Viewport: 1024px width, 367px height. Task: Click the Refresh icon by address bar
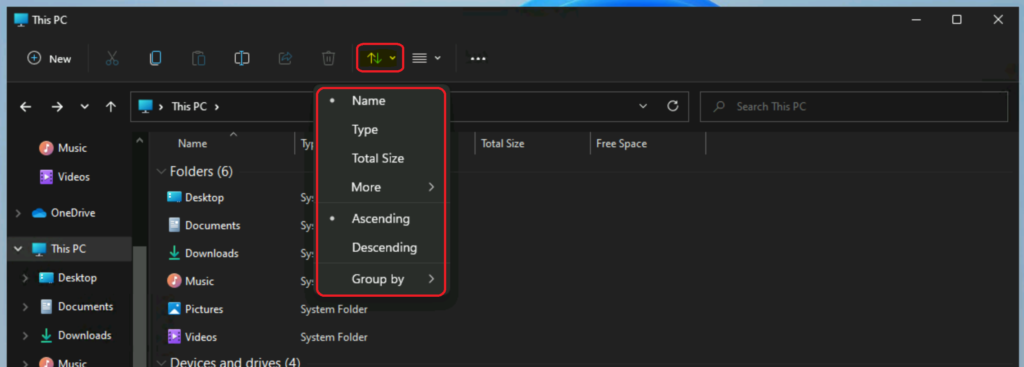coord(673,106)
